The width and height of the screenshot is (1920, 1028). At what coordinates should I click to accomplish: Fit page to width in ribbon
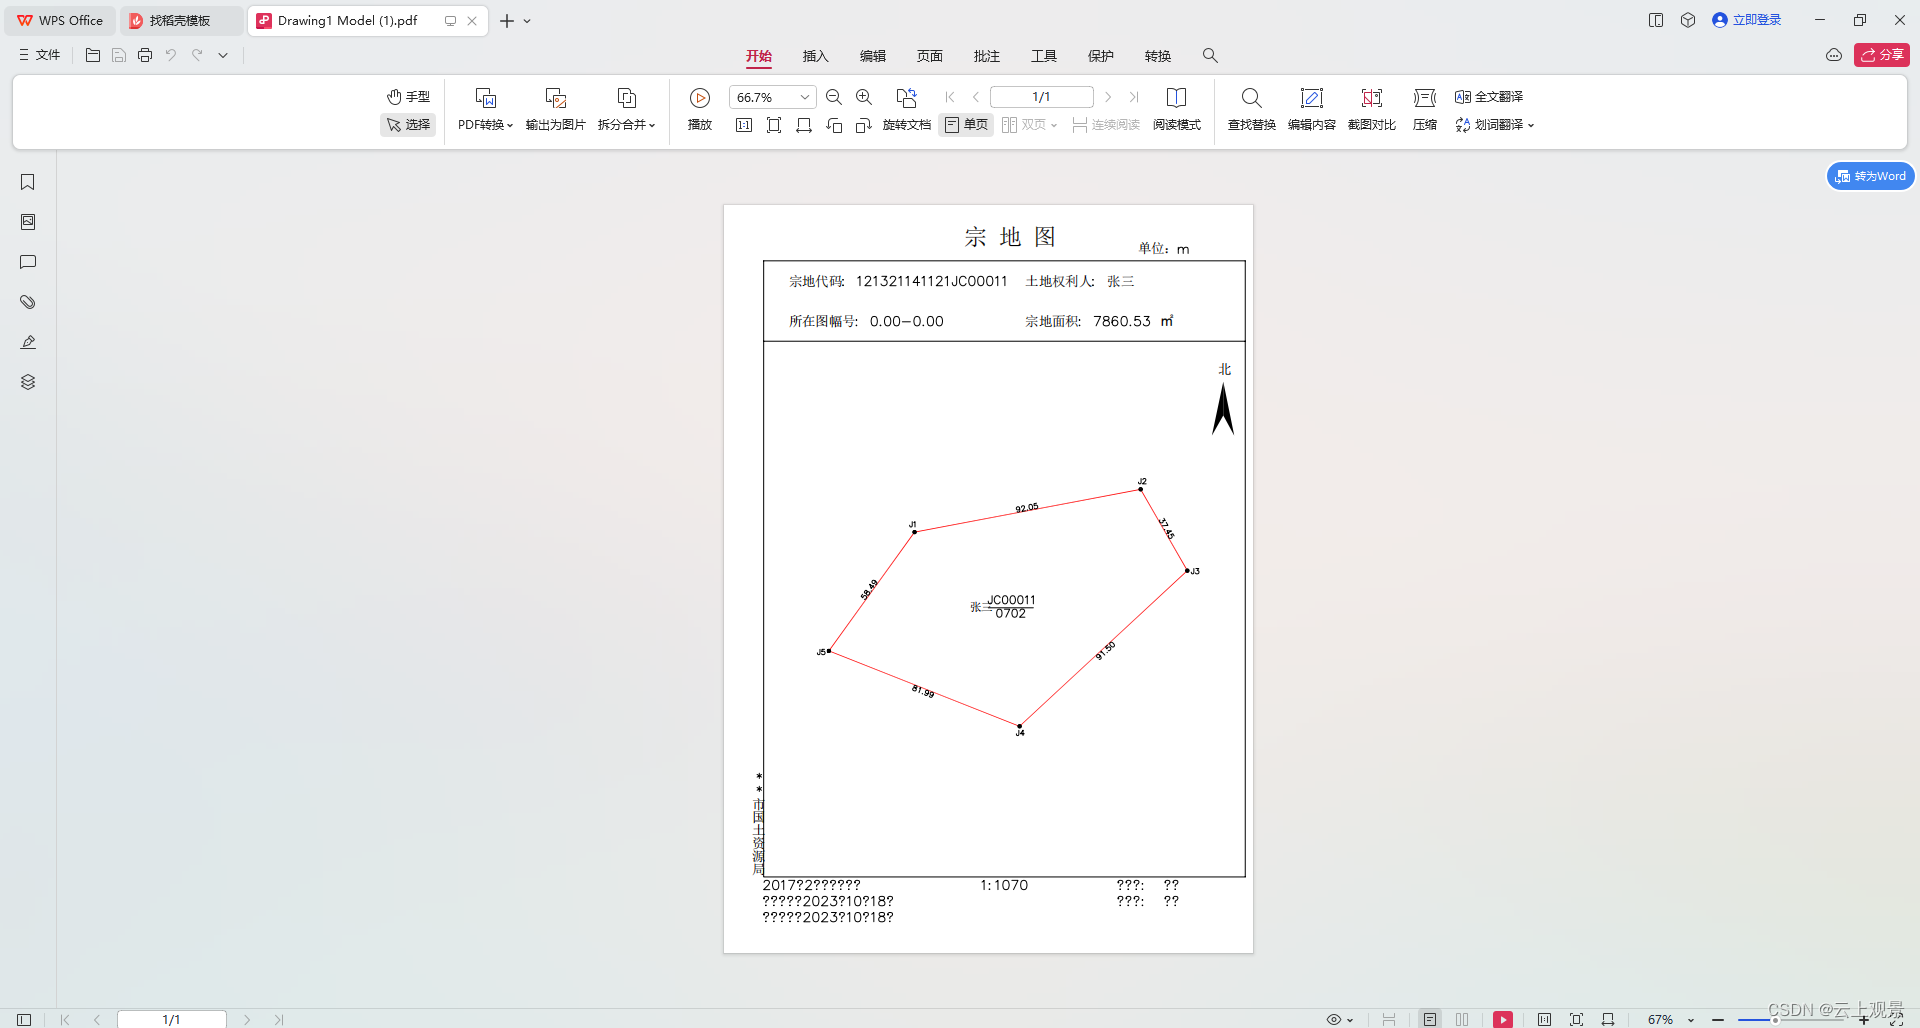coord(804,125)
